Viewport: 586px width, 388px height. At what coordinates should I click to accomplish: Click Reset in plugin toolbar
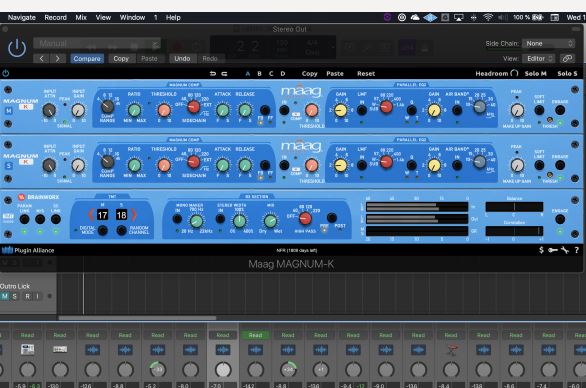pos(366,74)
